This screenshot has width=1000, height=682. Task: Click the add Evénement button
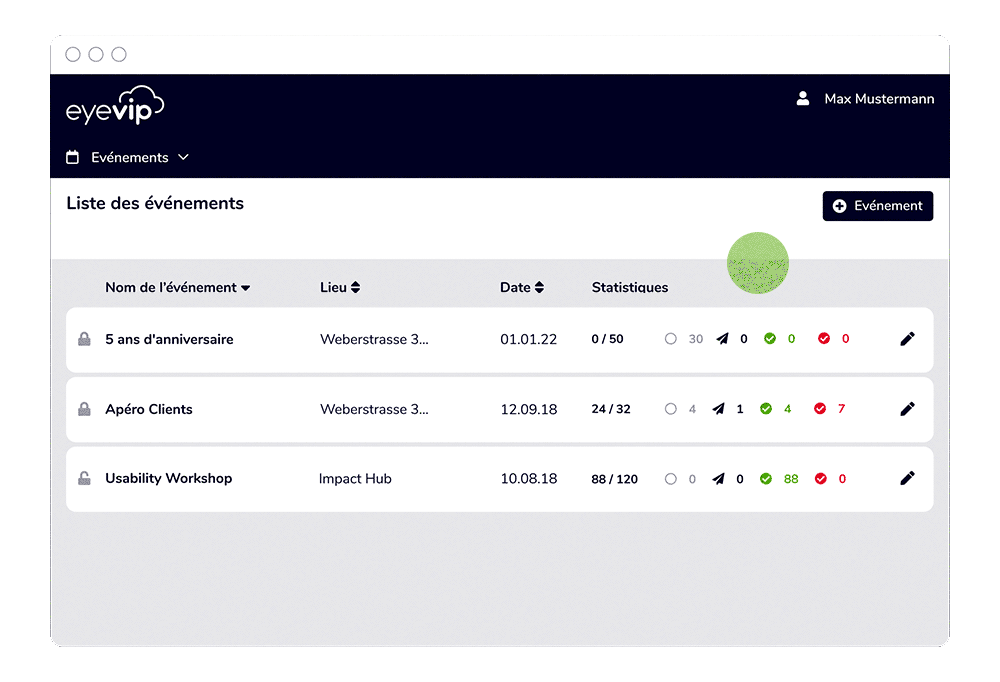(877, 206)
